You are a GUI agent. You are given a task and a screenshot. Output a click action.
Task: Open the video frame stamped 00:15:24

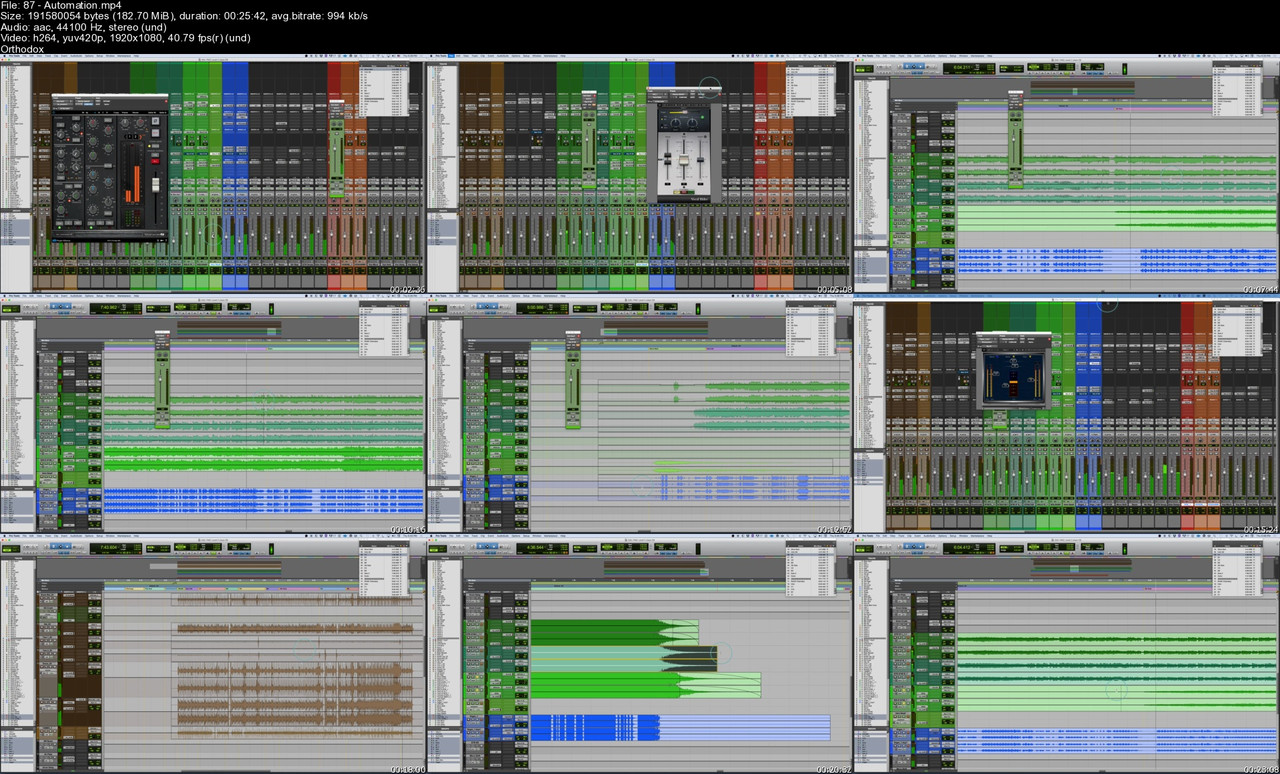coord(1066,414)
